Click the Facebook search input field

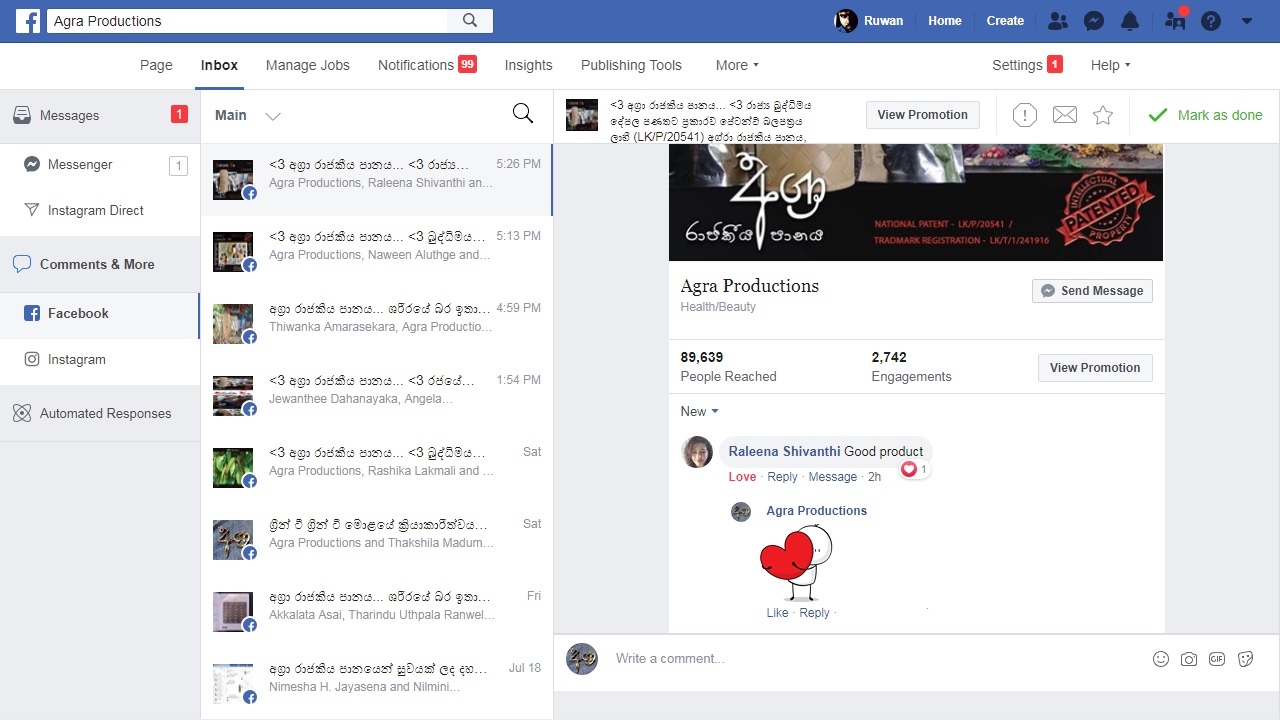(x=248, y=20)
